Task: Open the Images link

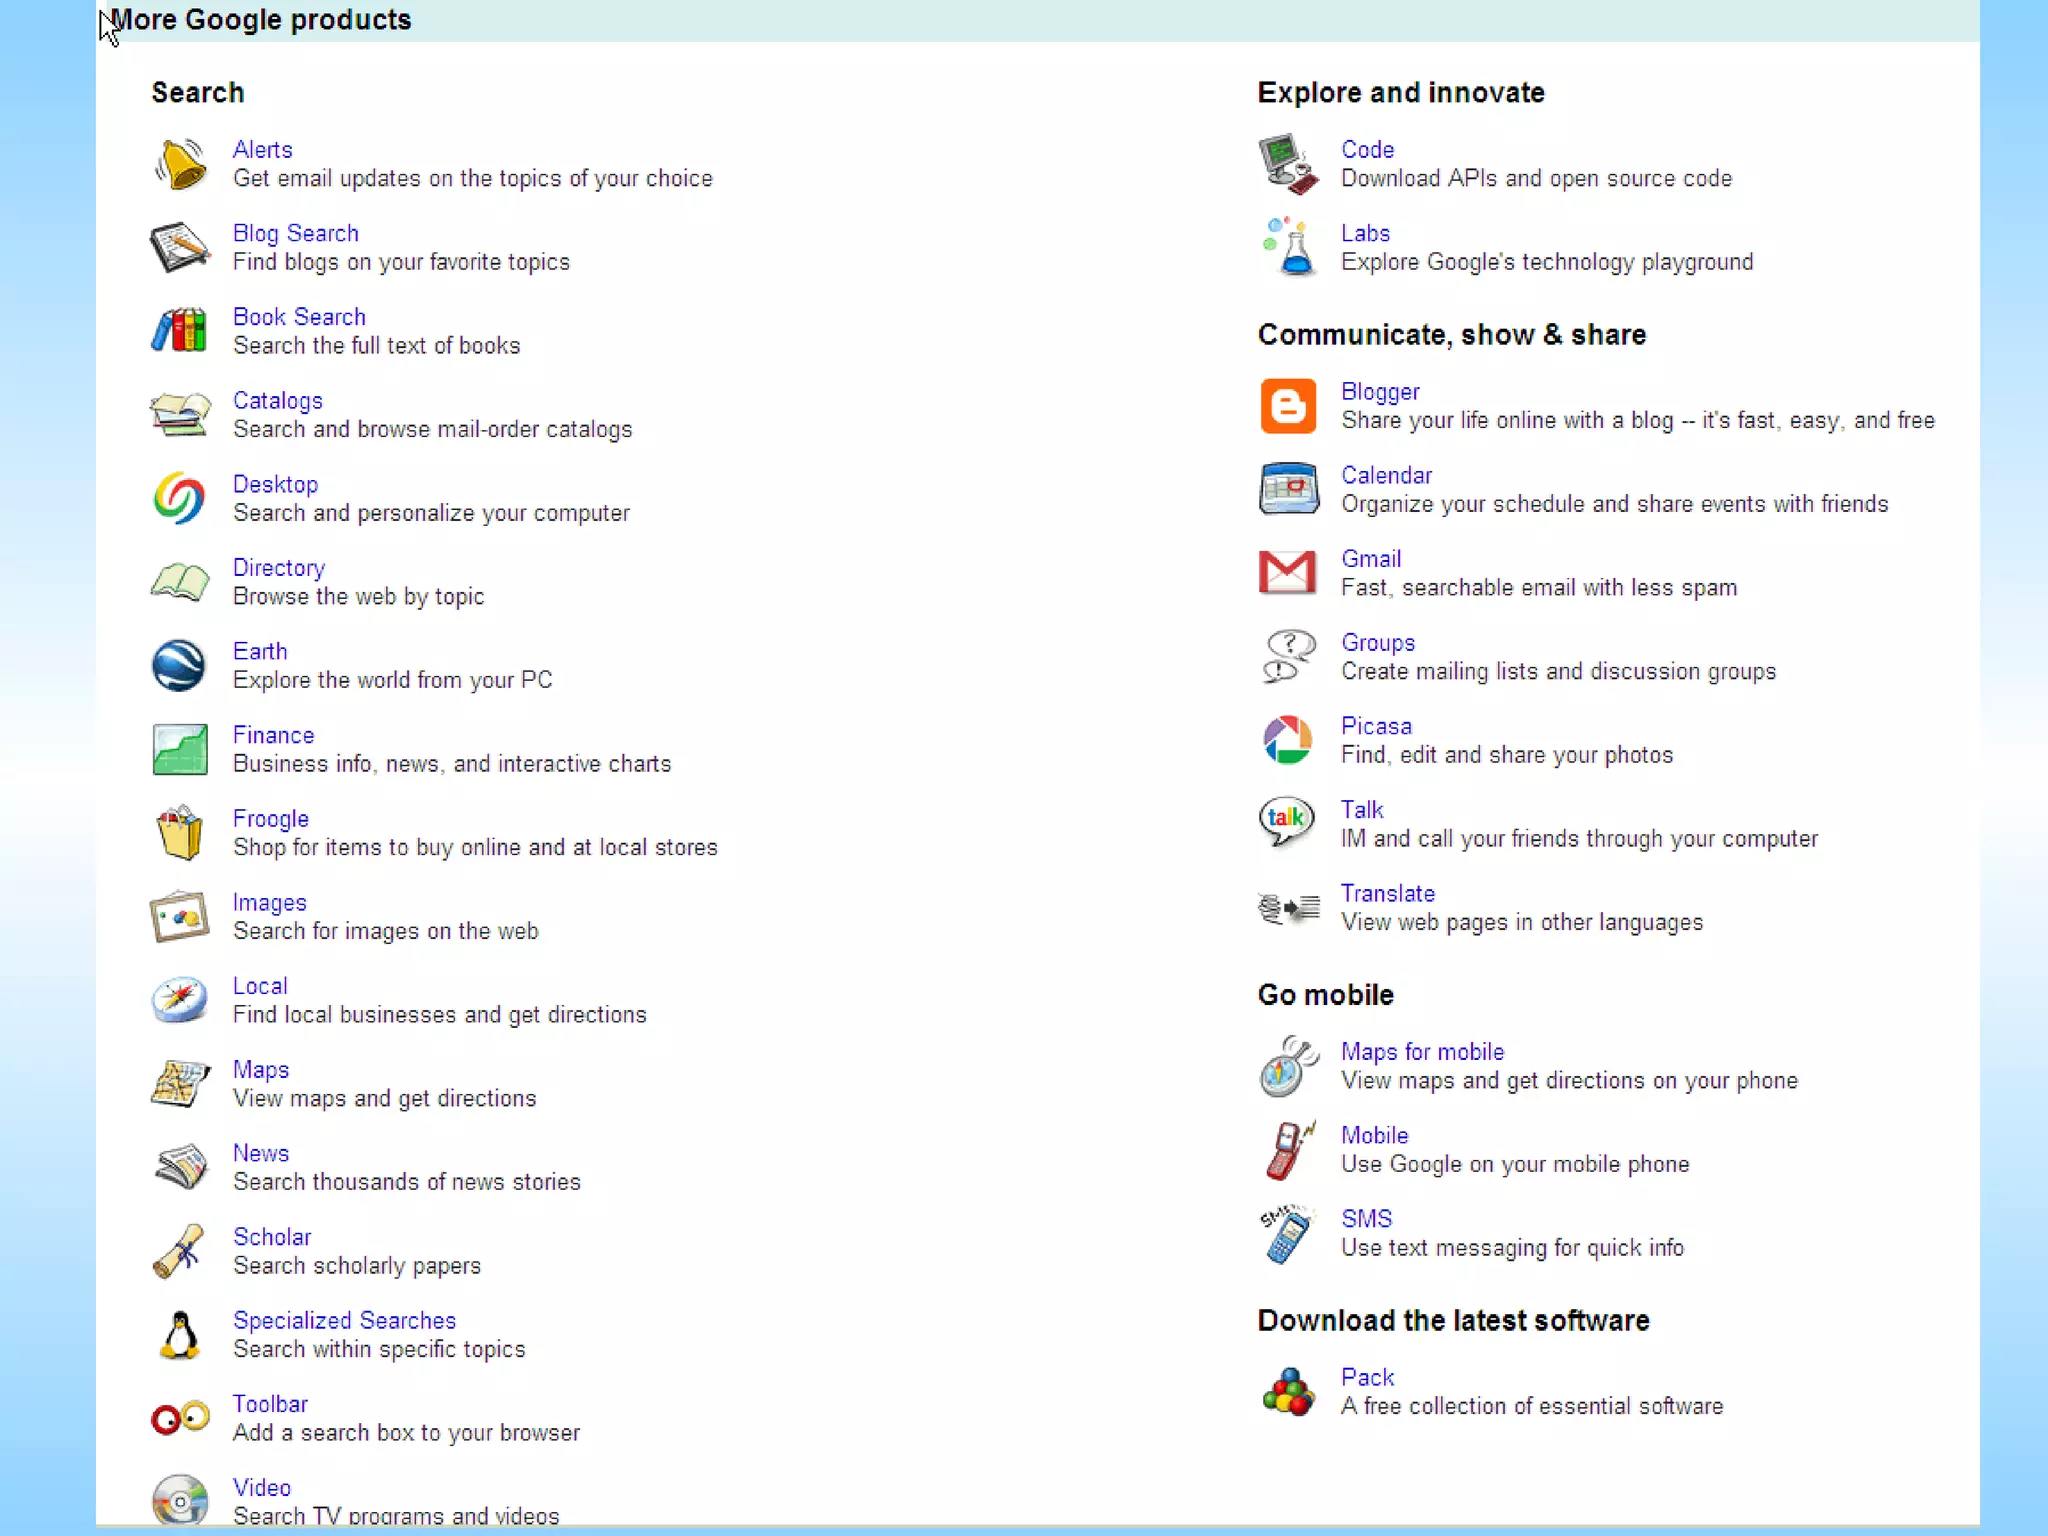Action: (x=269, y=903)
